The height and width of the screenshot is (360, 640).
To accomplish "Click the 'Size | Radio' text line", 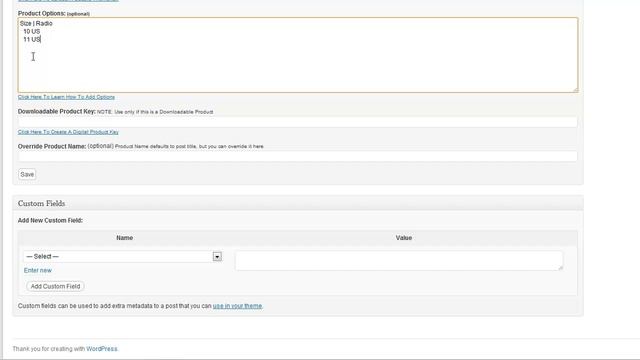I will (x=36, y=24).
